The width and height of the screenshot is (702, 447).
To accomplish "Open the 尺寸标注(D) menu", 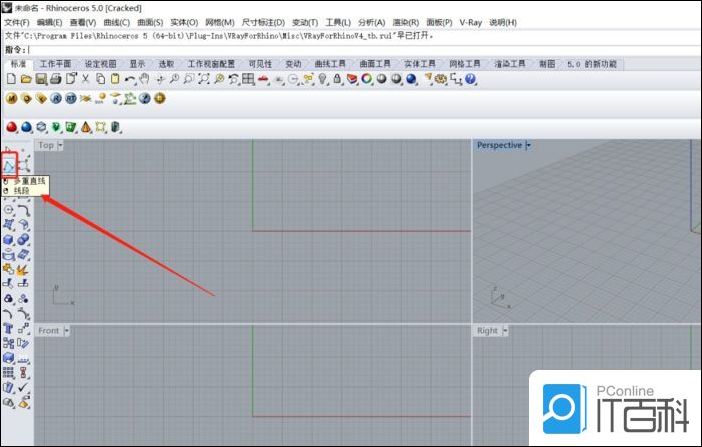I will point(263,22).
